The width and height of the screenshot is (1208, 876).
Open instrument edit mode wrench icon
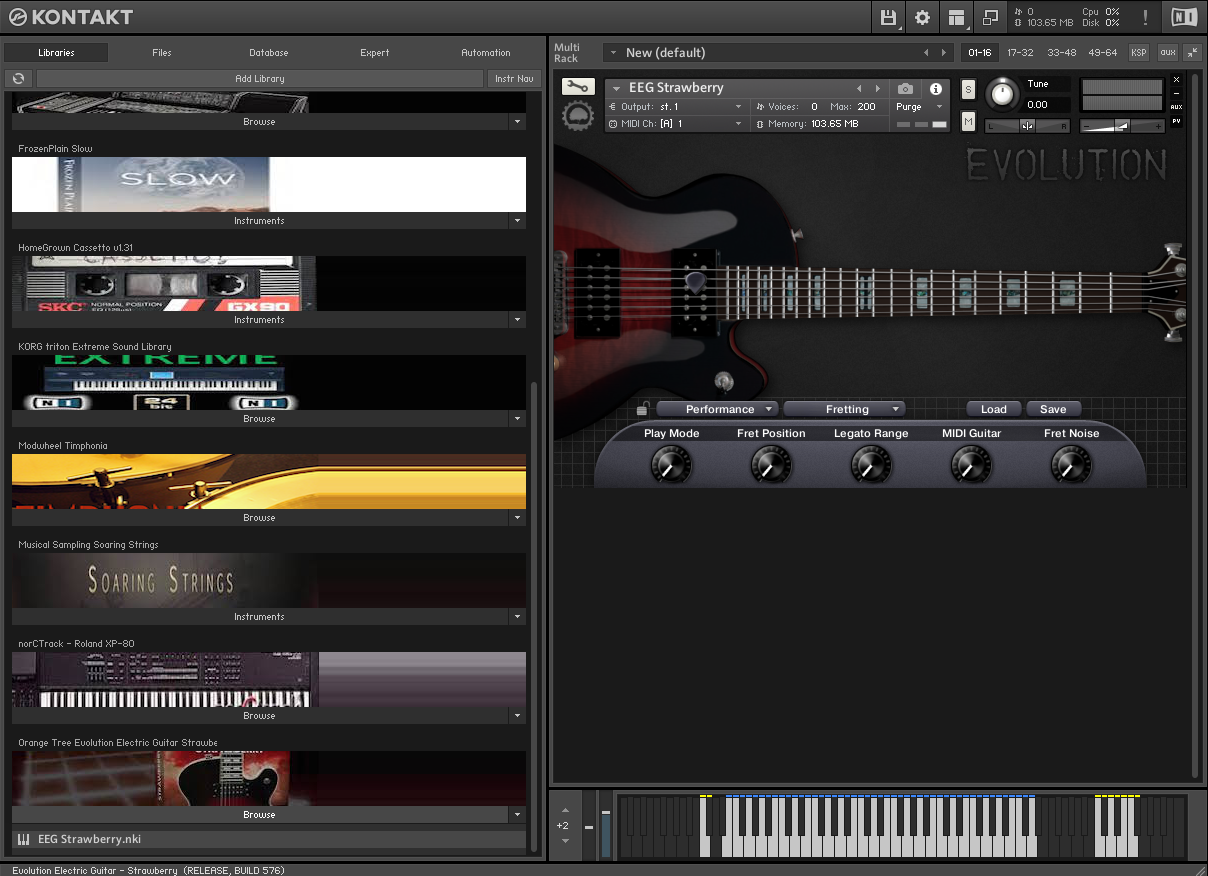coord(577,87)
